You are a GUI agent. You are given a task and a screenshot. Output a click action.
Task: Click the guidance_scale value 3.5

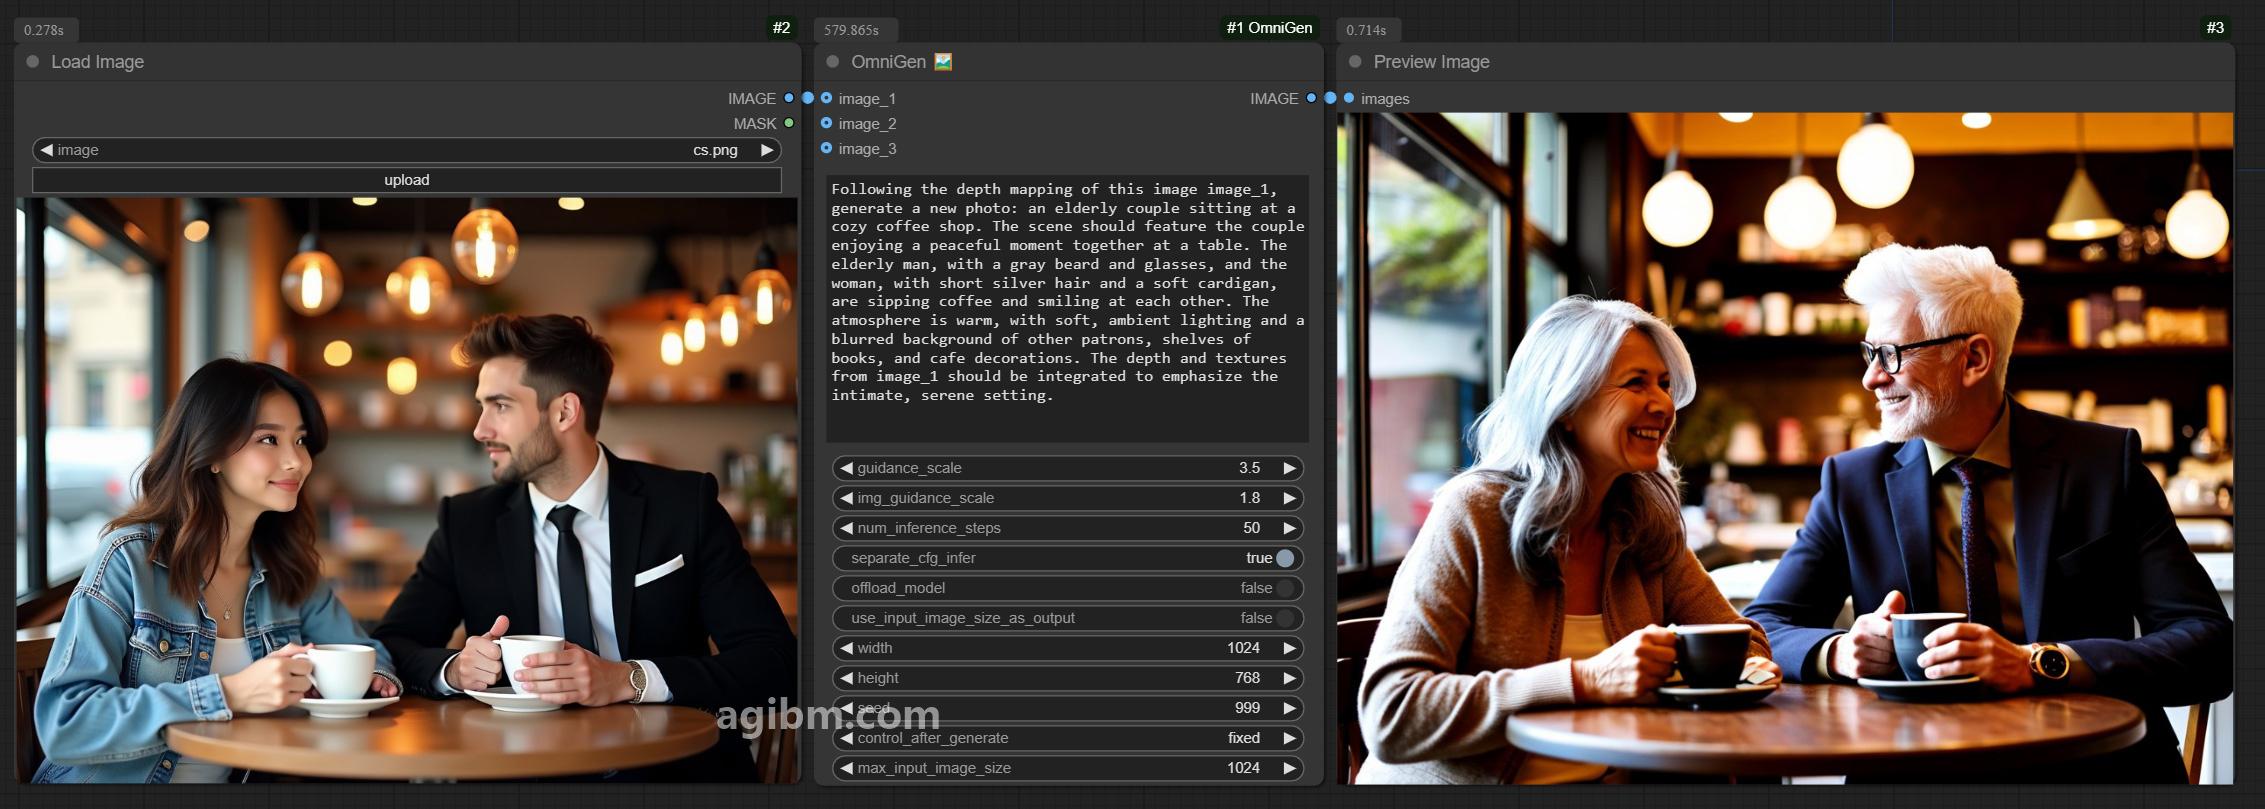[1249, 468]
